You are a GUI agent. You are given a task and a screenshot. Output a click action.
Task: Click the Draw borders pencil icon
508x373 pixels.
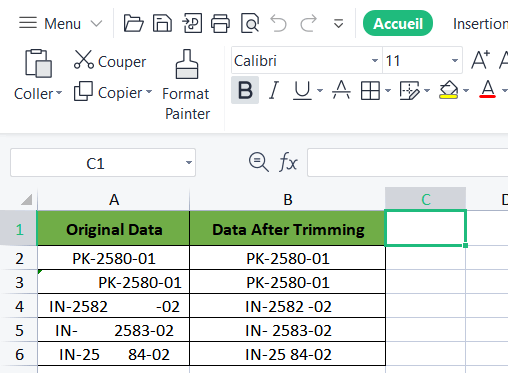coord(409,90)
